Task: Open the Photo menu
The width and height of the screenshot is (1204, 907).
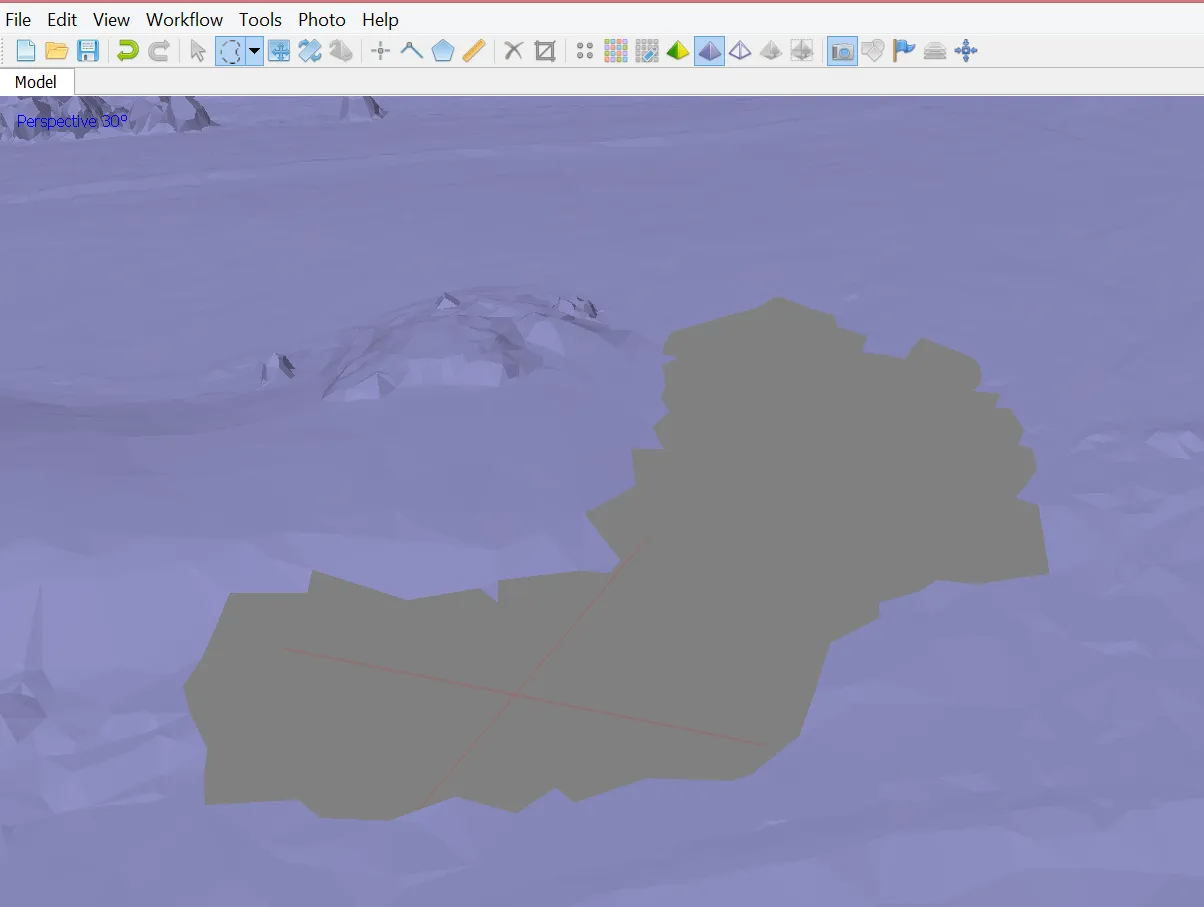Action: point(322,20)
